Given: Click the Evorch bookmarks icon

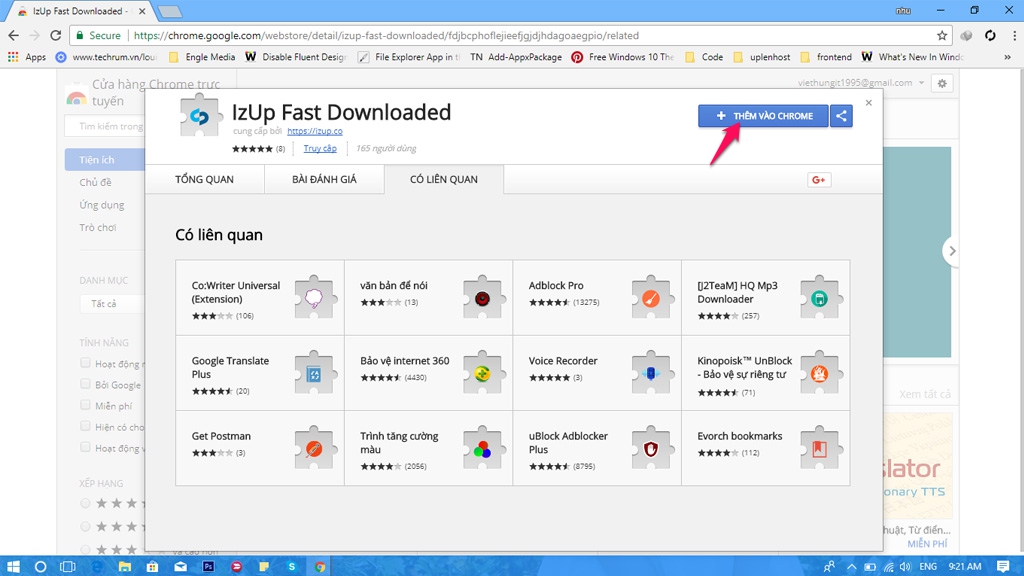Looking at the screenshot, I should tap(820, 448).
